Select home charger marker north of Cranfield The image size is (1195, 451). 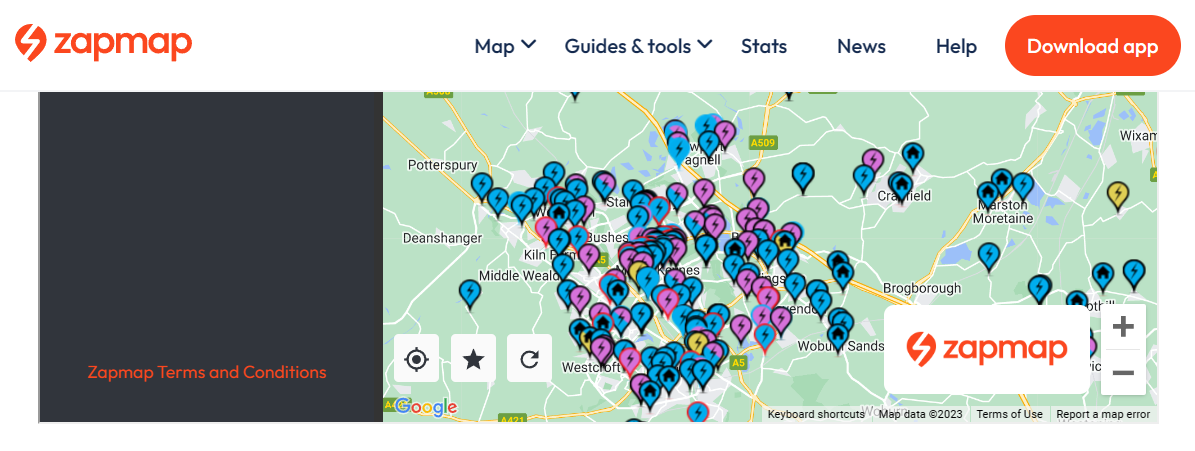coord(912,157)
